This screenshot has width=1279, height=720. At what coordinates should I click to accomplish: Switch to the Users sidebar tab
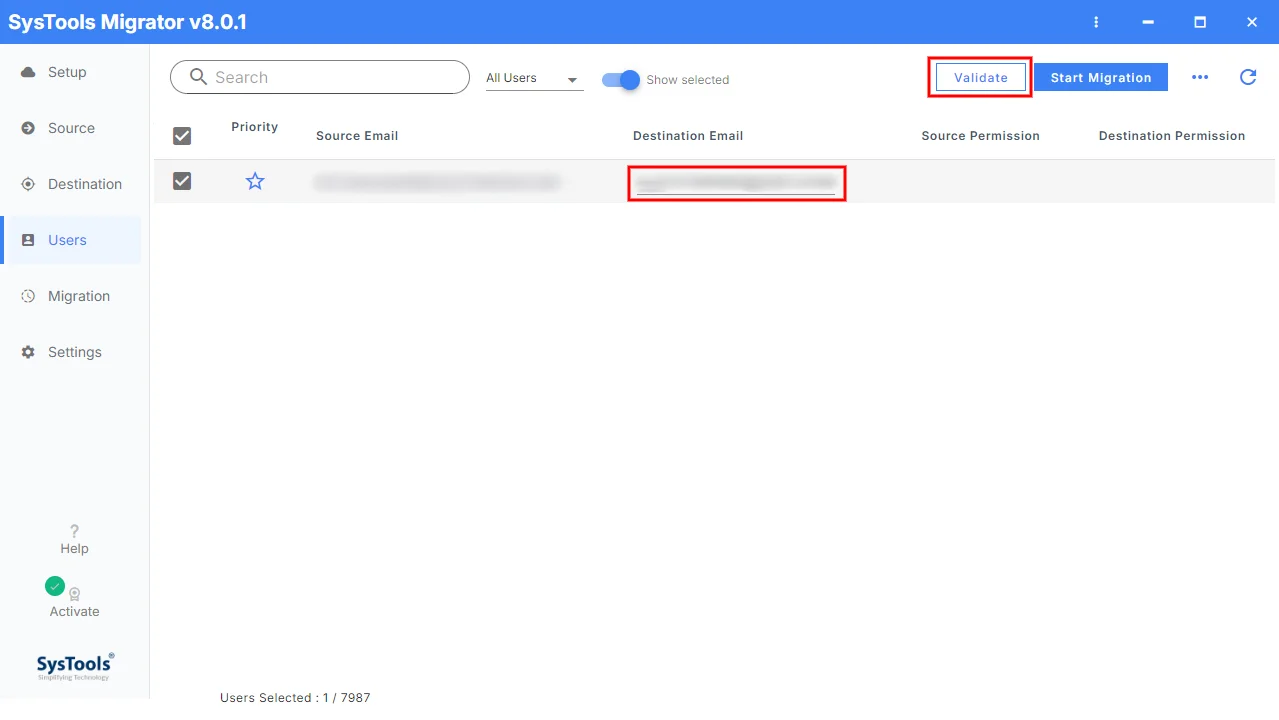[x=70, y=240]
